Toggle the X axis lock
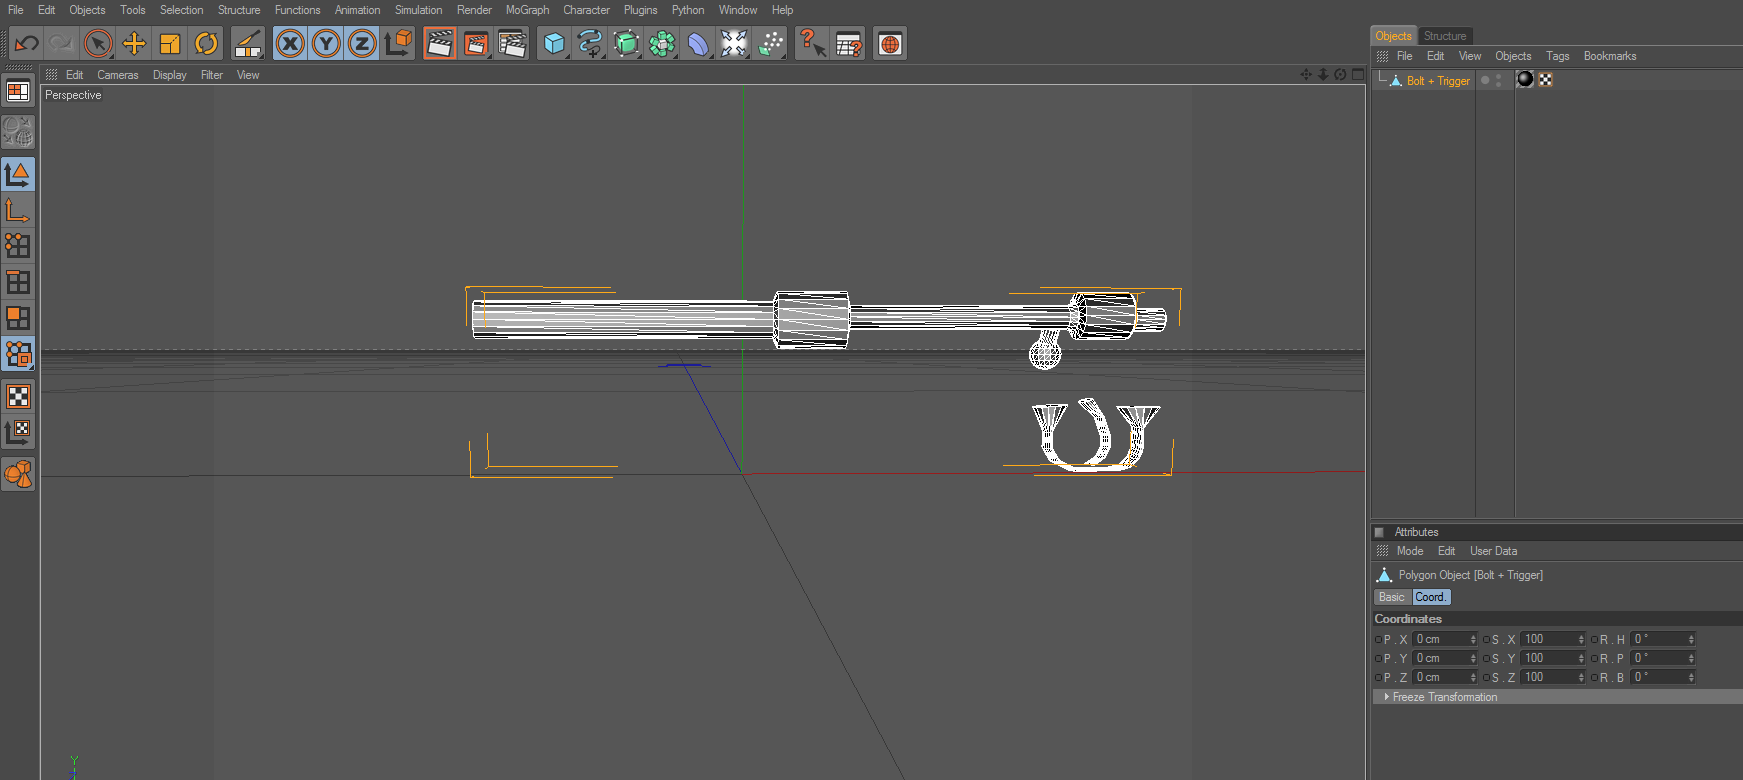Screen dimensions: 1743x780 click(290, 44)
